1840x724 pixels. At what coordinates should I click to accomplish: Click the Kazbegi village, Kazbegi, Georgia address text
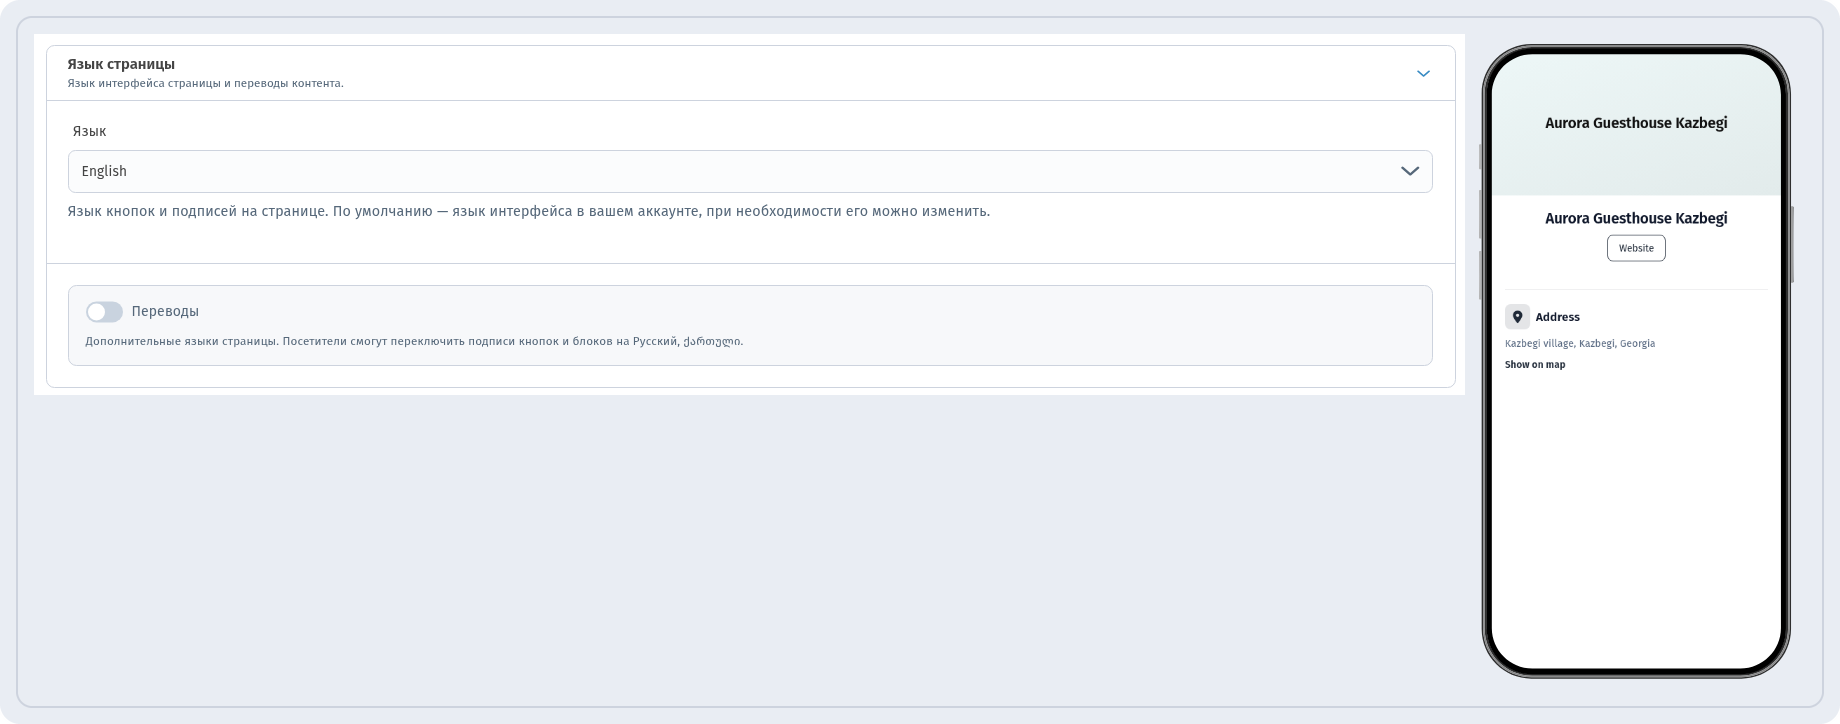tap(1580, 343)
